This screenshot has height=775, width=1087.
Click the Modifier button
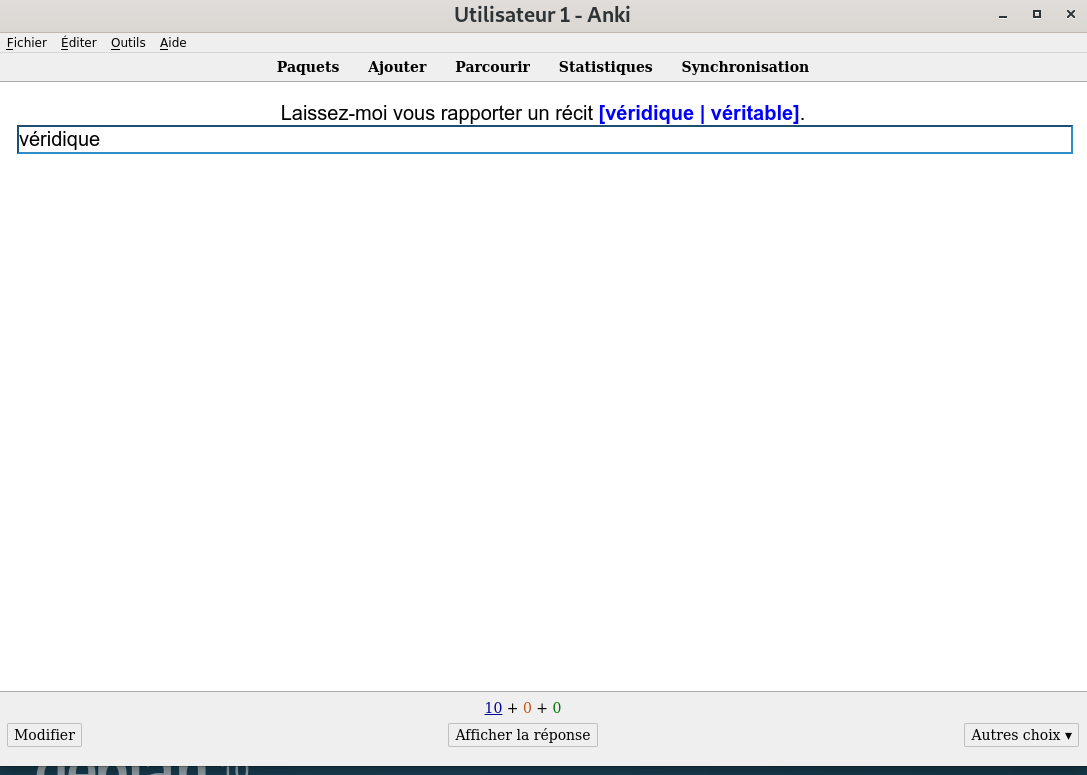tap(44, 735)
